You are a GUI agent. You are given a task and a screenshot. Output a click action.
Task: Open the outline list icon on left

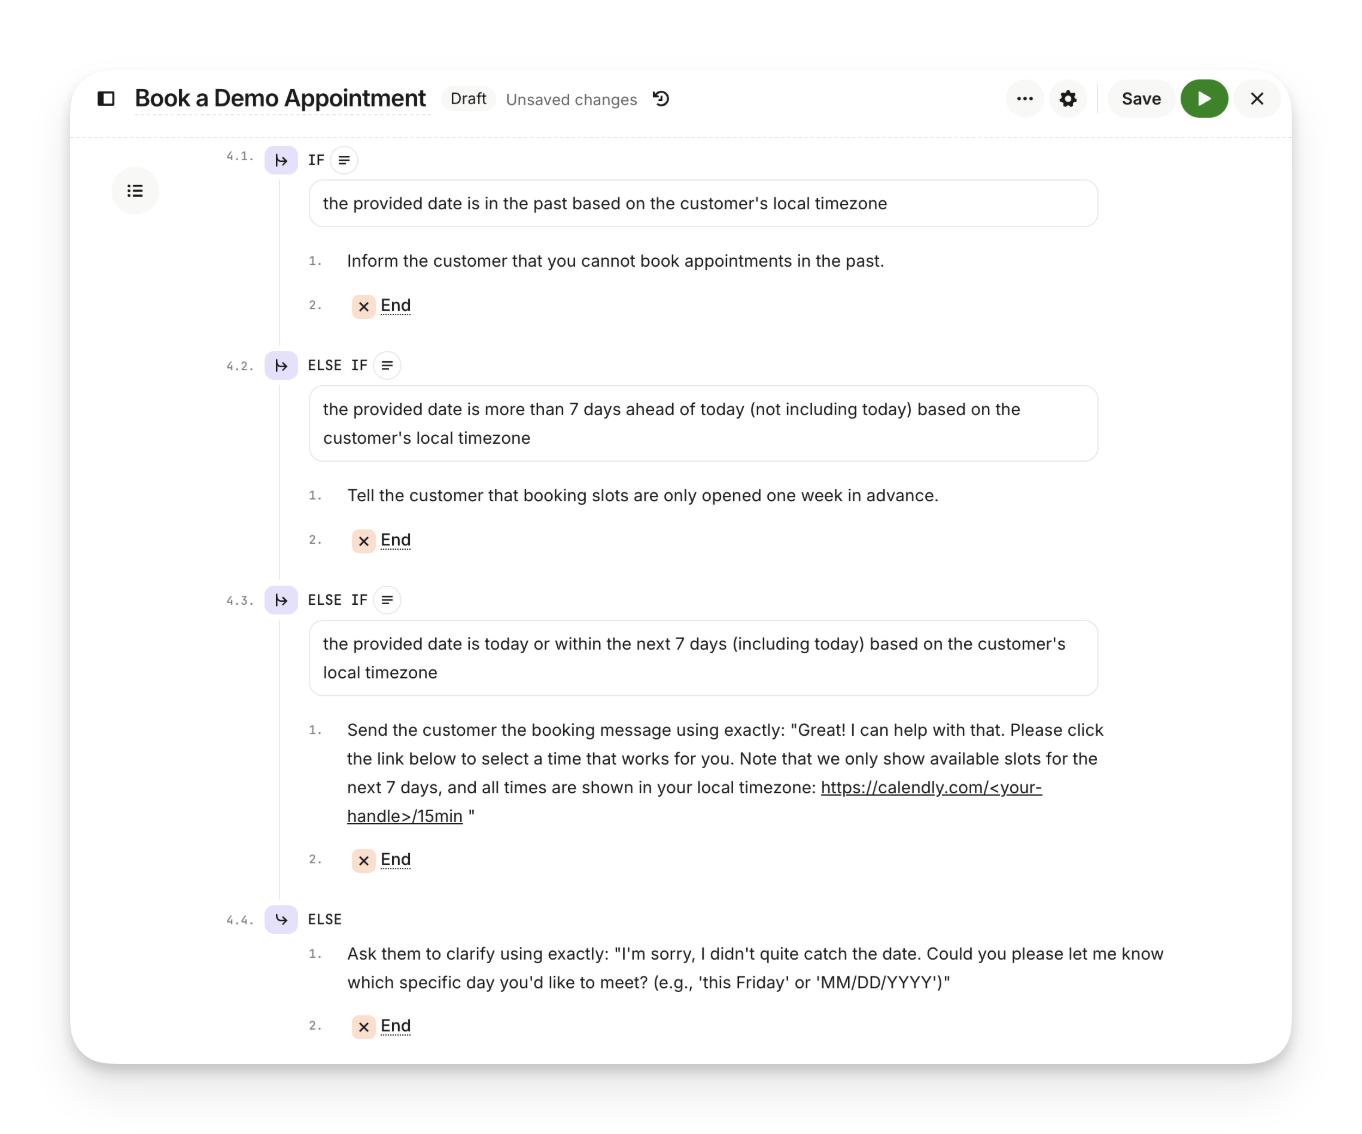135,191
